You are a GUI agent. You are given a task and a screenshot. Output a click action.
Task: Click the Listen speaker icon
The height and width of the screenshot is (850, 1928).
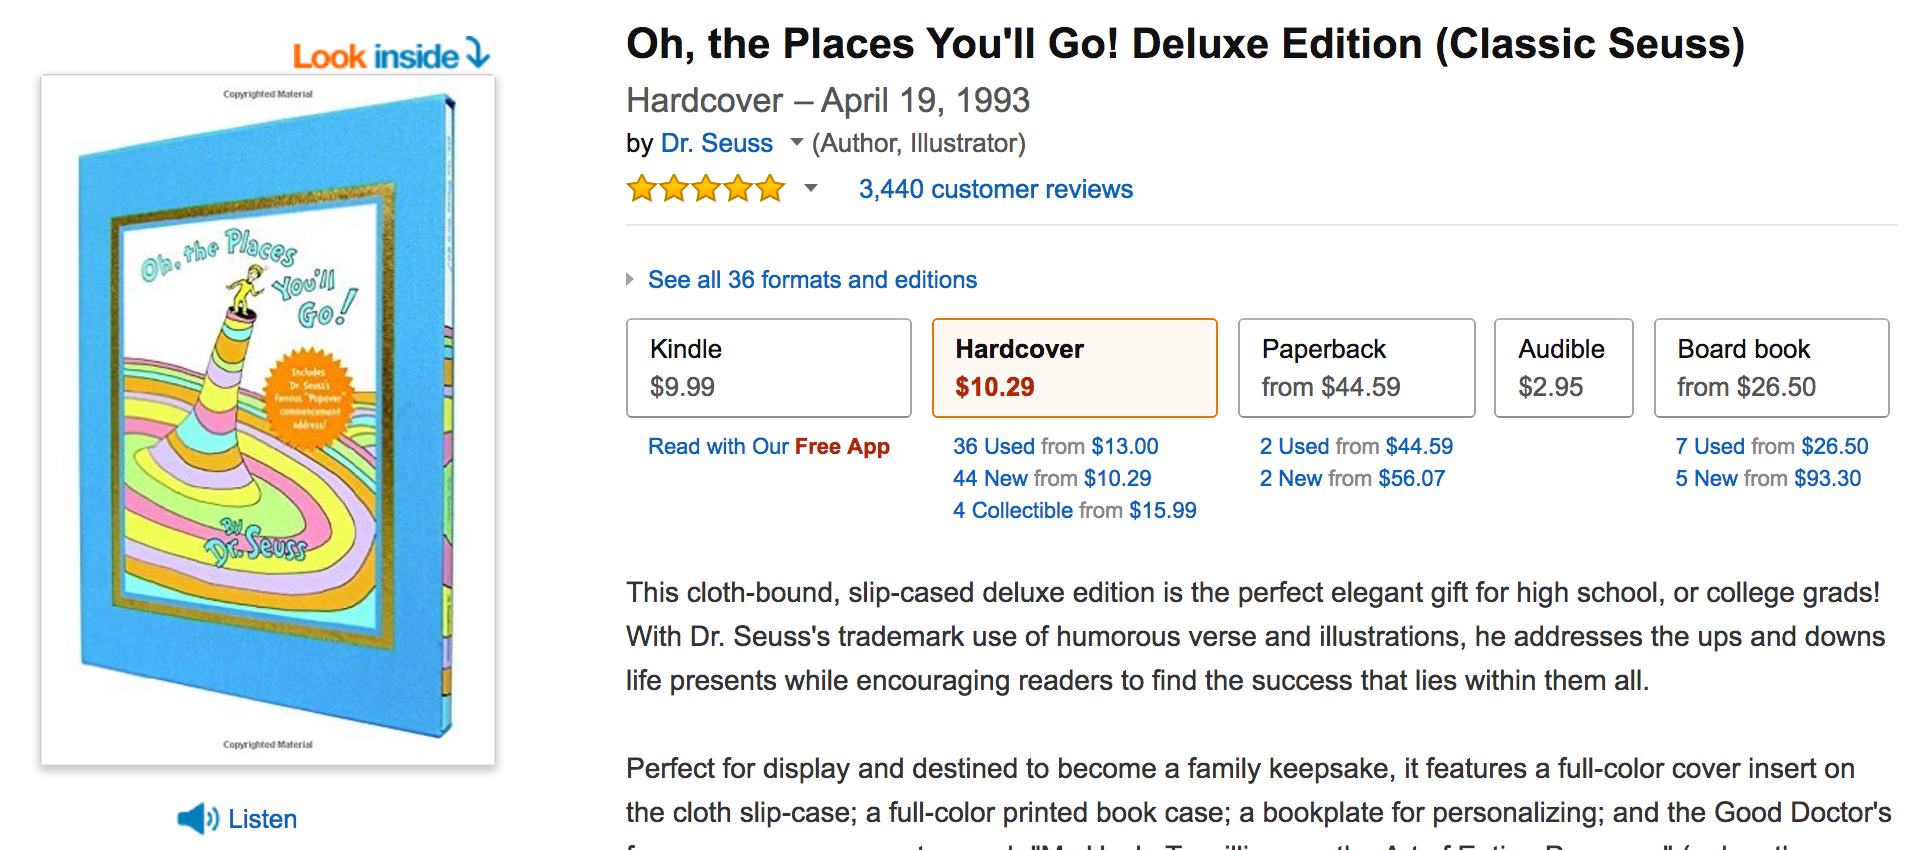click(x=197, y=819)
